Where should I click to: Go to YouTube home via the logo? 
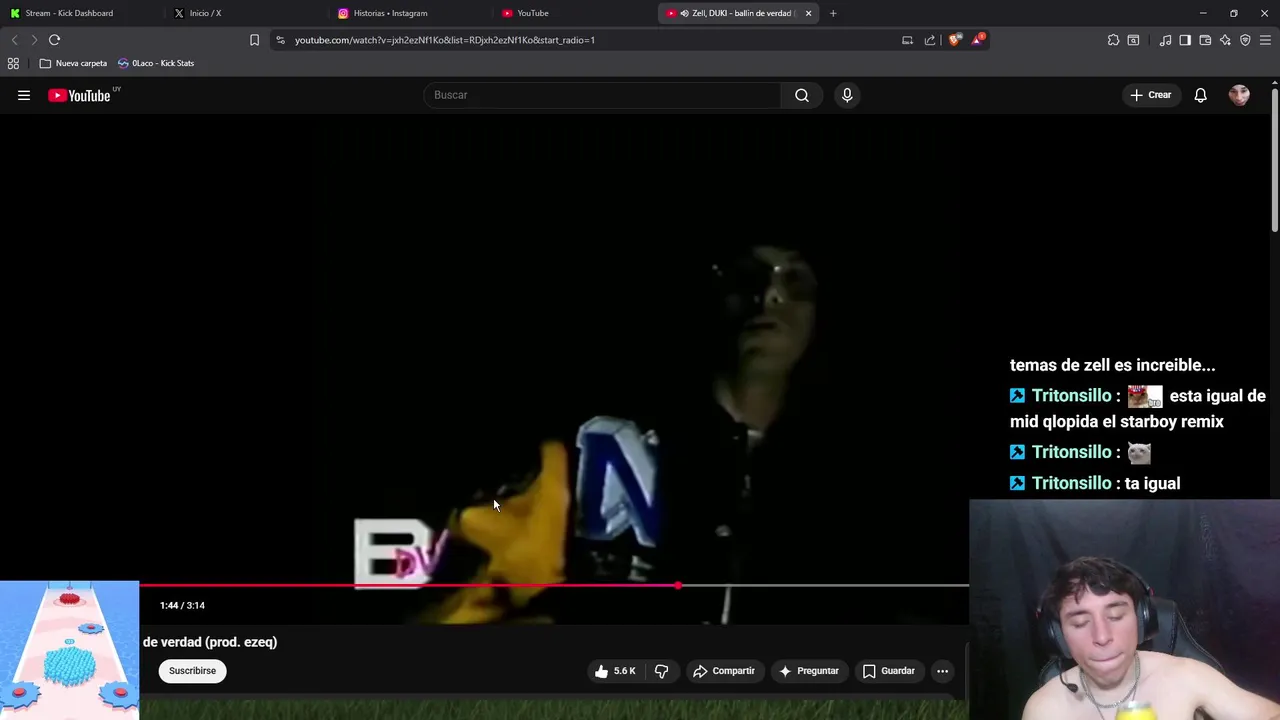(79, 95)
